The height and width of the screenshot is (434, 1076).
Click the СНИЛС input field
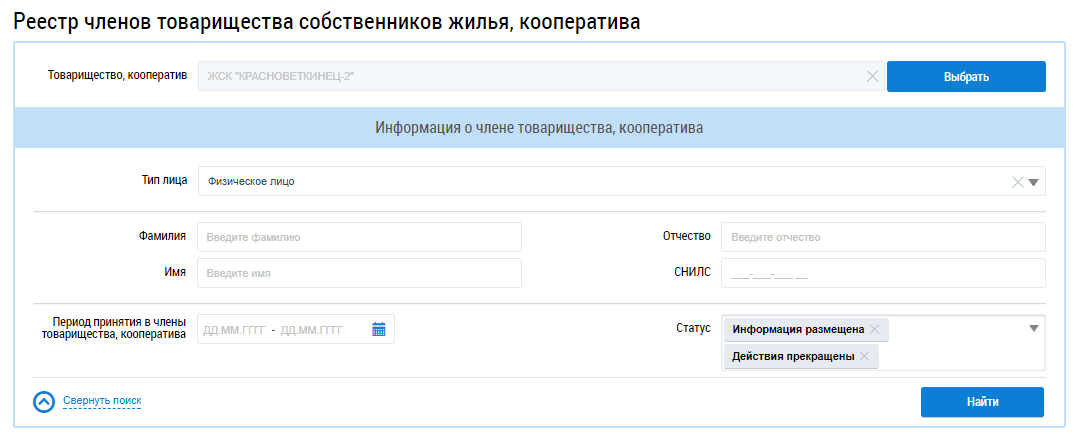click(x=882, y=273)
